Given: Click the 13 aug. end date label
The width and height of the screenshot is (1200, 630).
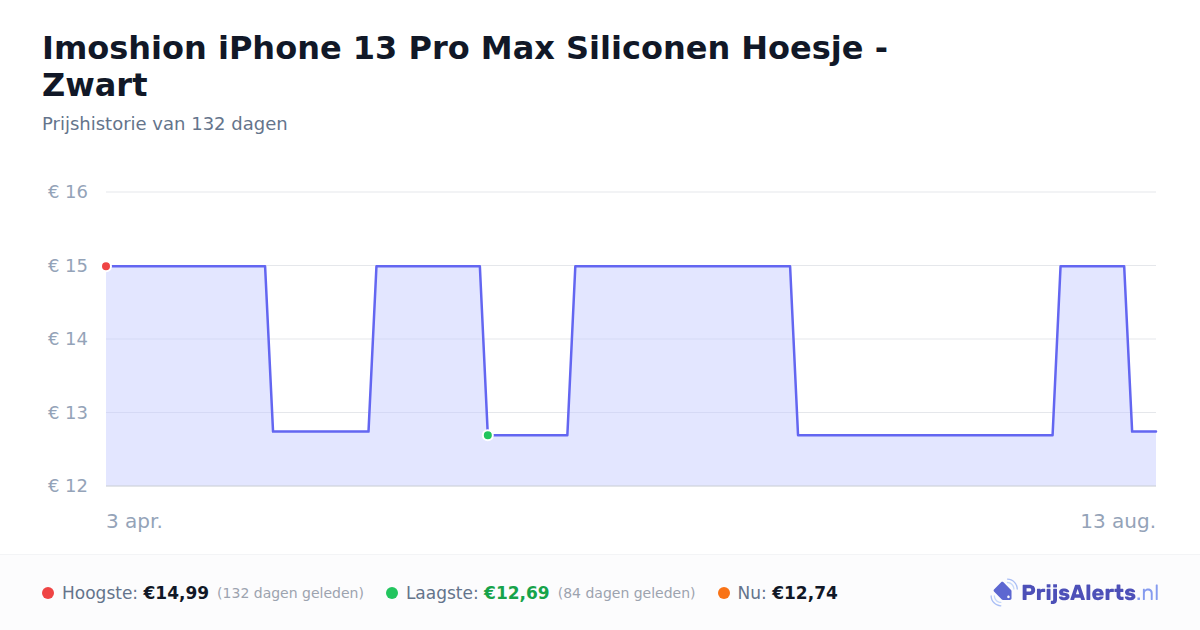Looking at the screenshot, I should [1118, 522].
